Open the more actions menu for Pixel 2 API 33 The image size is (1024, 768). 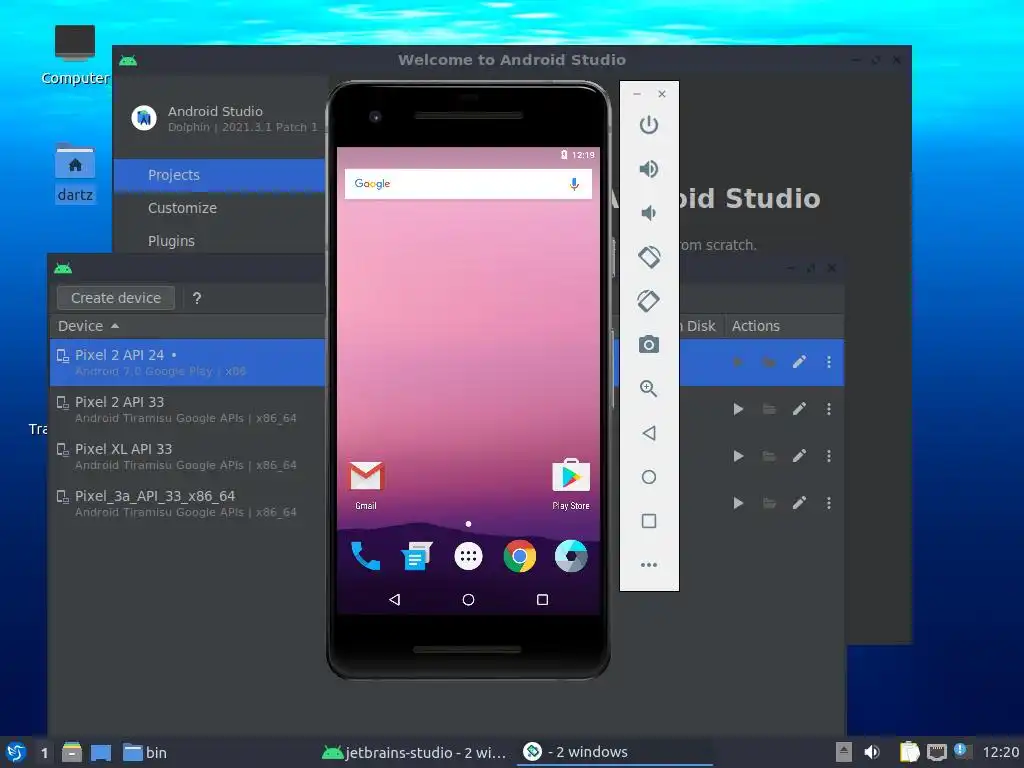829,409
